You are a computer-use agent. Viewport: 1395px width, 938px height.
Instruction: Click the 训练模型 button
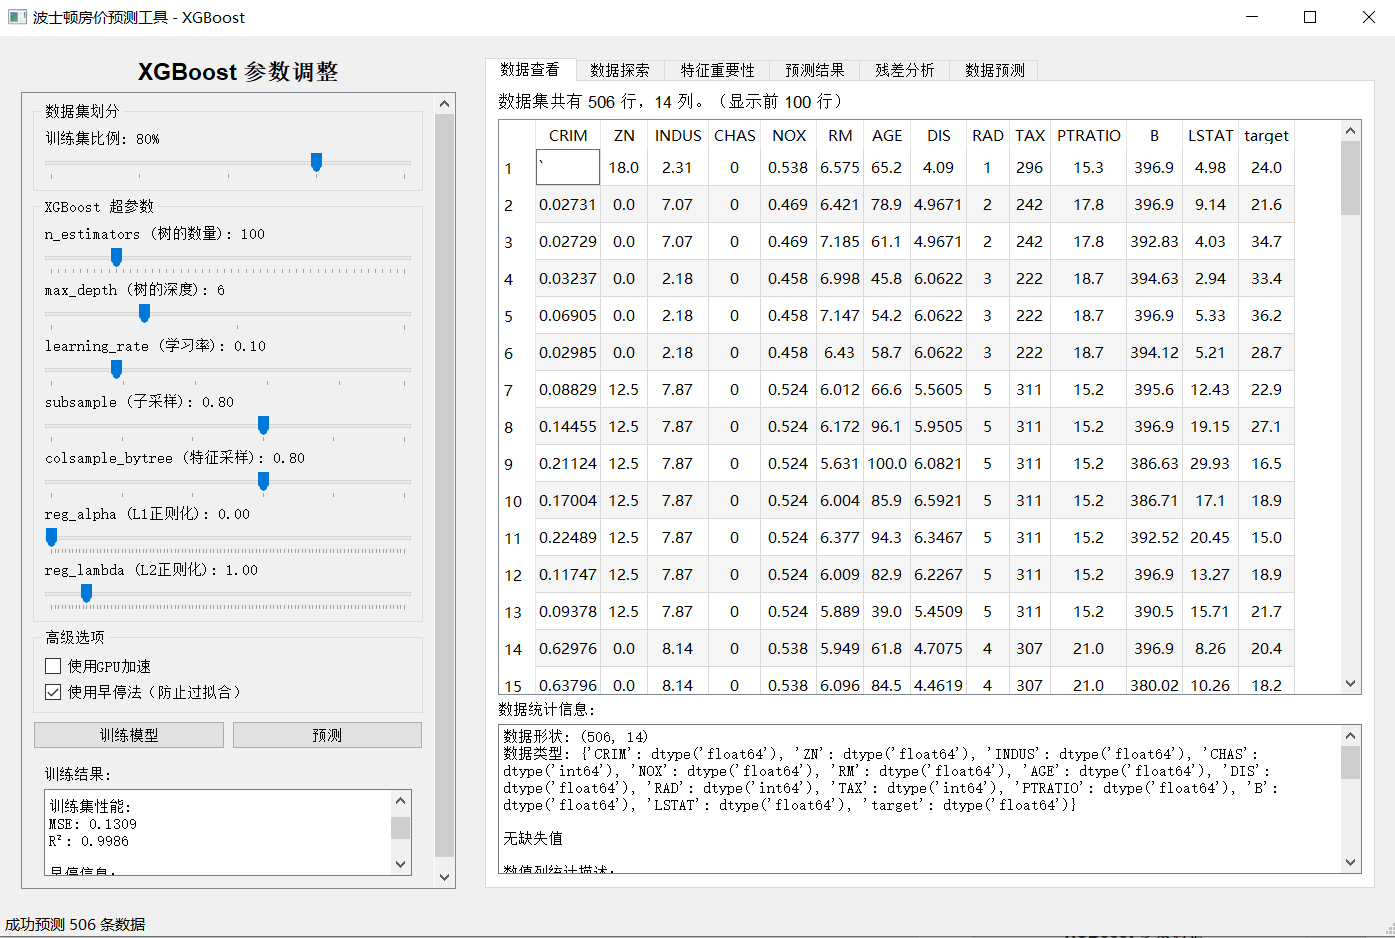[x=129, y=735]
